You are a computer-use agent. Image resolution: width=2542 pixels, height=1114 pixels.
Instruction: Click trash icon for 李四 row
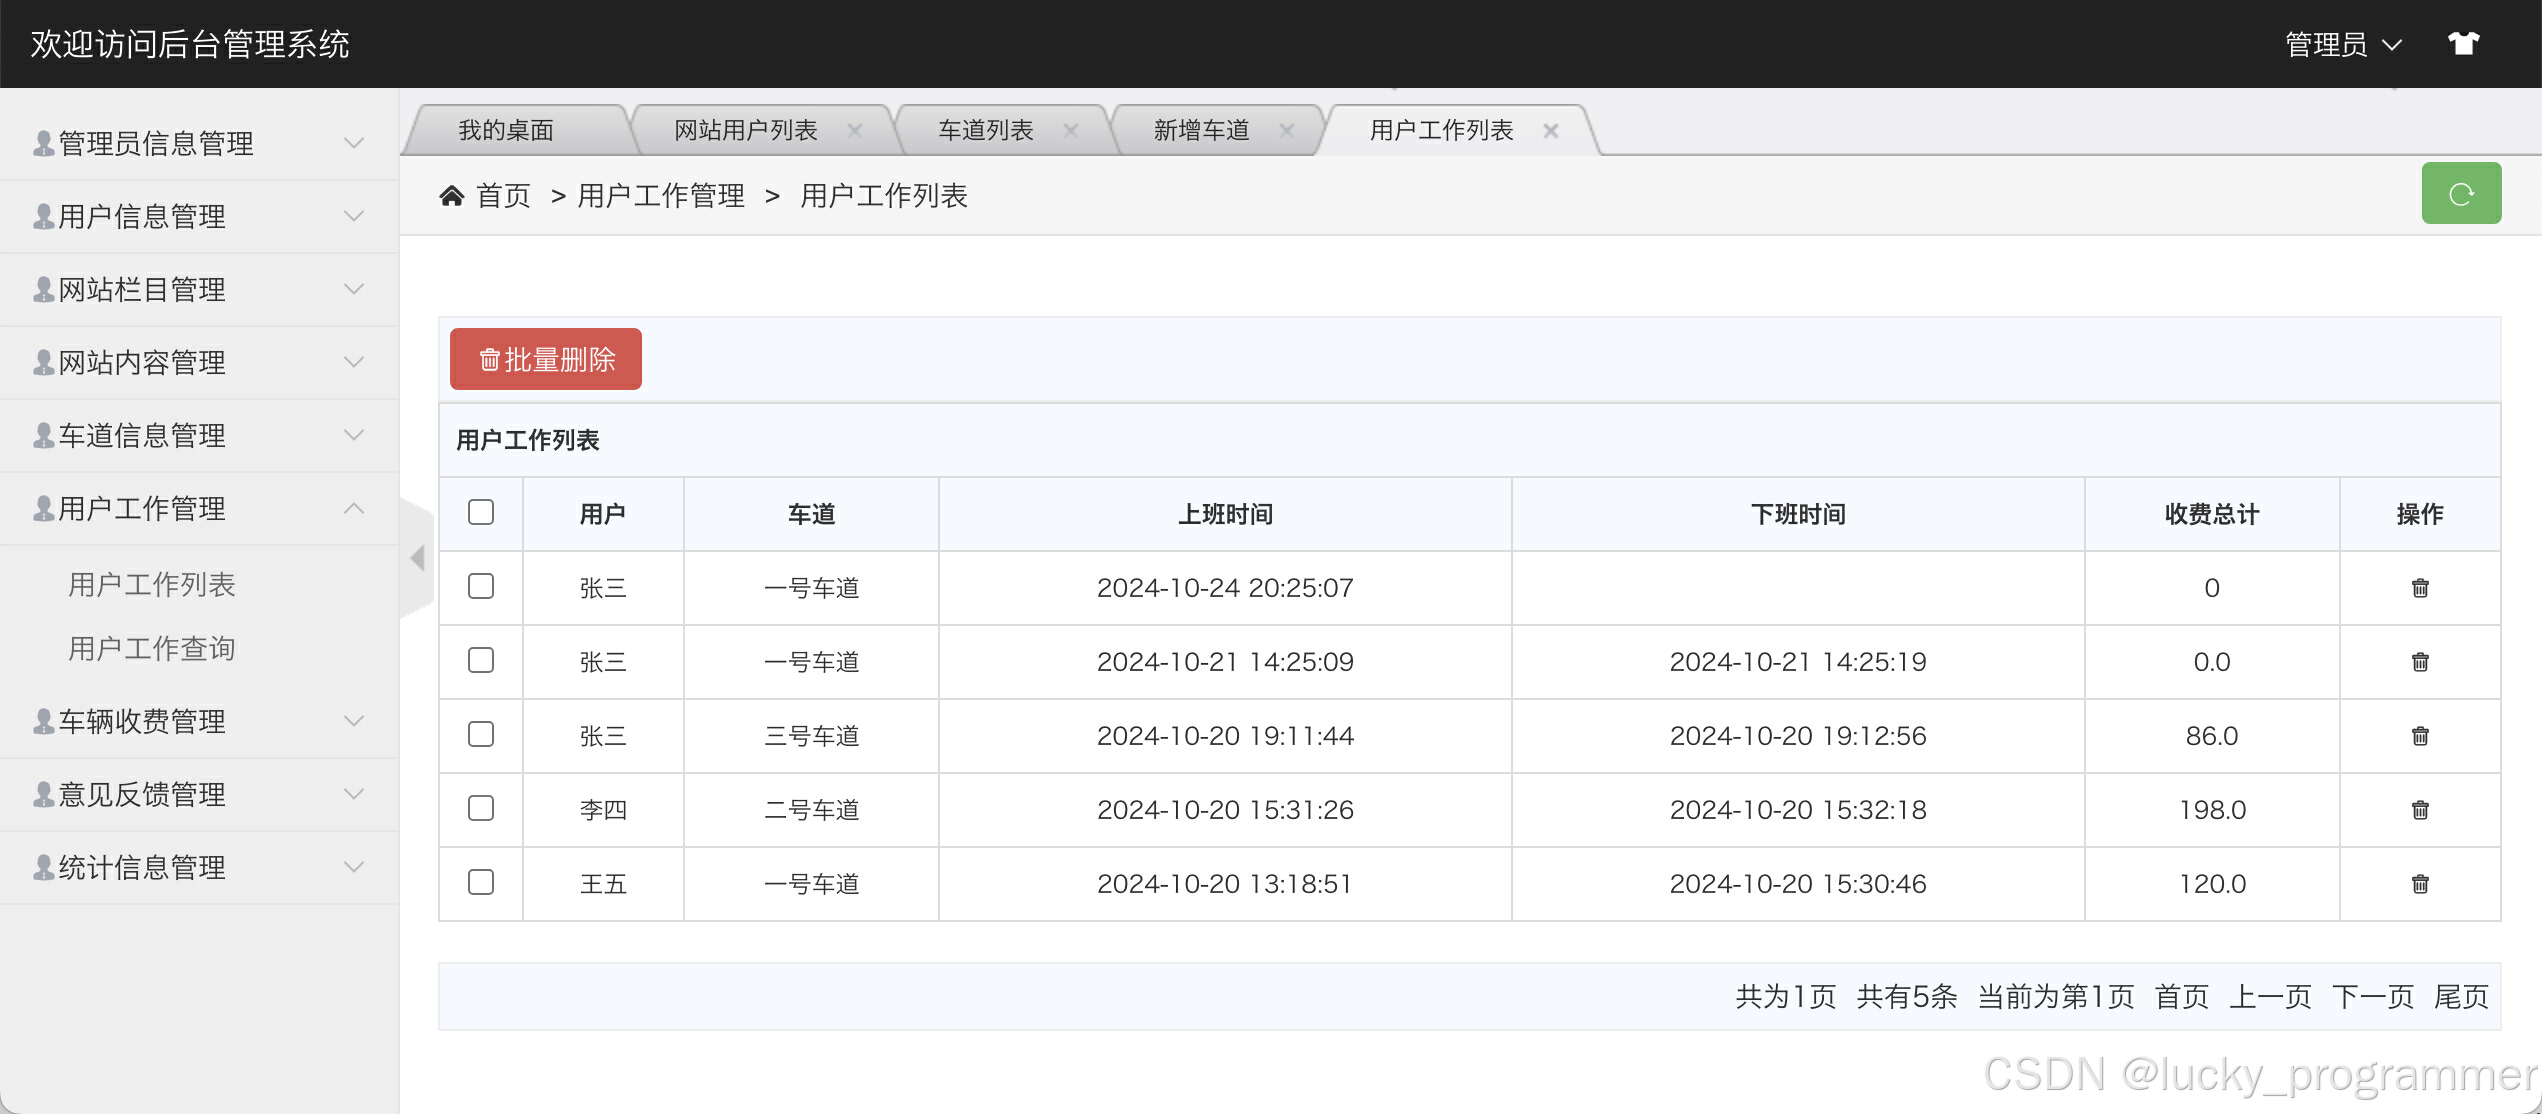2419,810
